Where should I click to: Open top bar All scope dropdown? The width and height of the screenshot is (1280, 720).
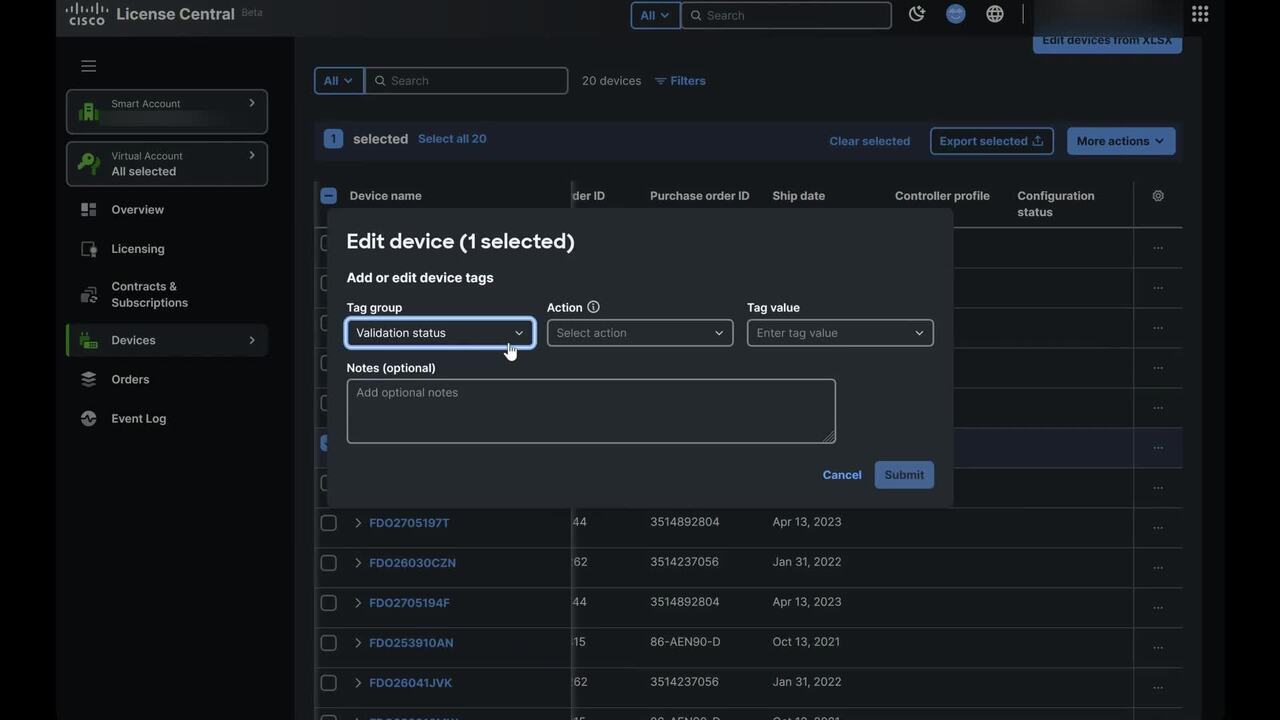tap(655, 15)
